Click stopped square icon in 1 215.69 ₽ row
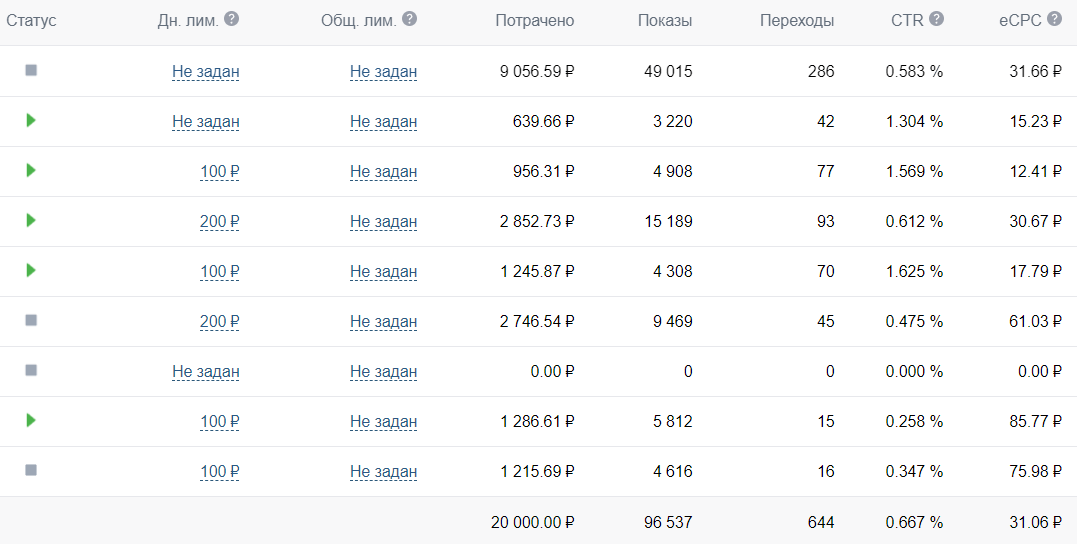The width and height of the screenshot is (1077, 544). [31, 470]
